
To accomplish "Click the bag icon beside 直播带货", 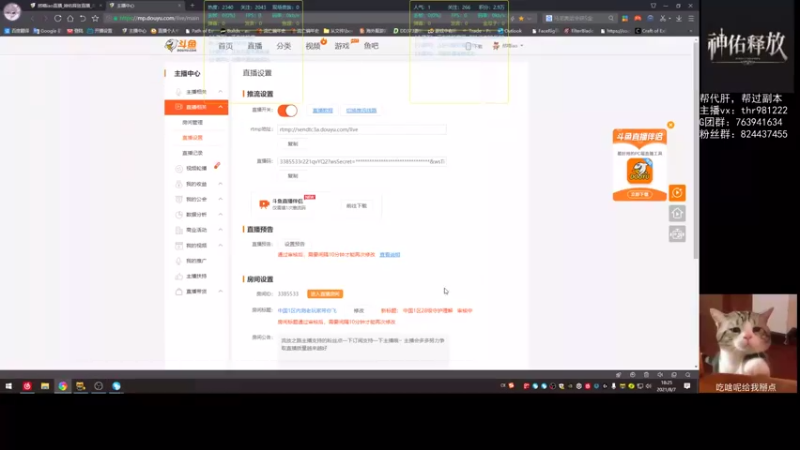I will click(179, 291).
